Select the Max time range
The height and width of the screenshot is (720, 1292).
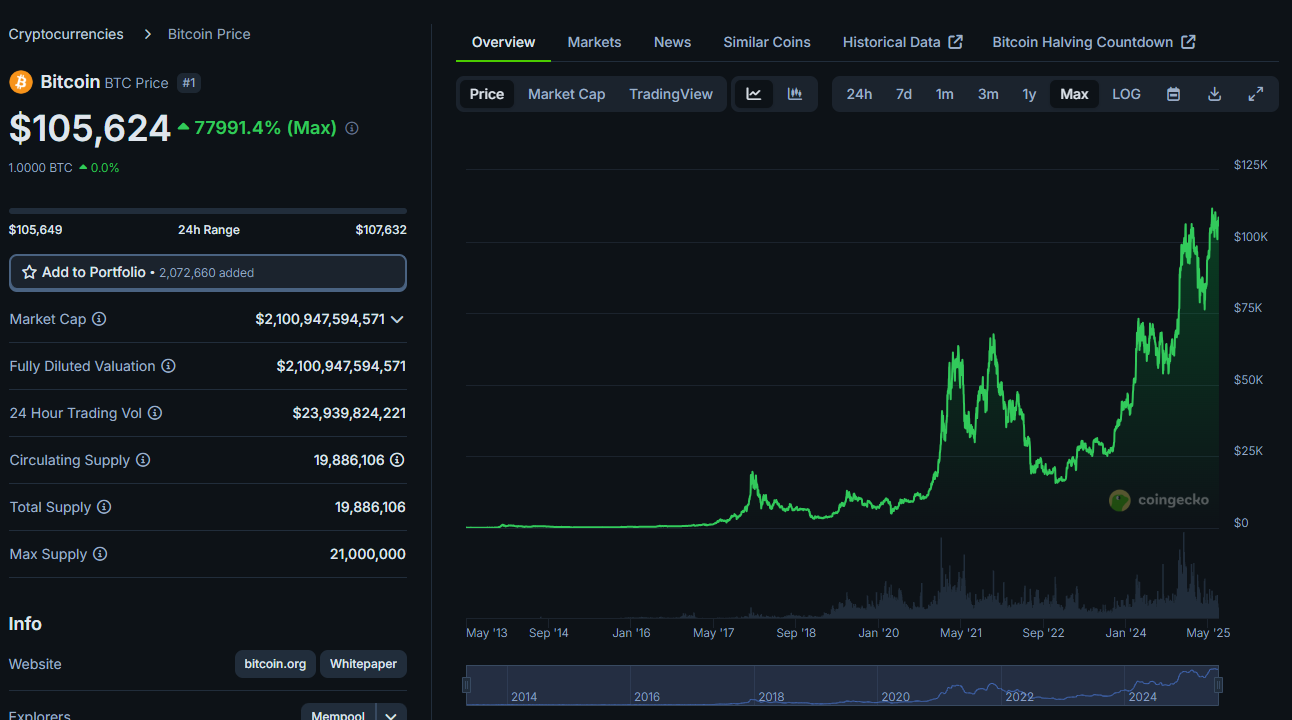(x=1074, y=94)
